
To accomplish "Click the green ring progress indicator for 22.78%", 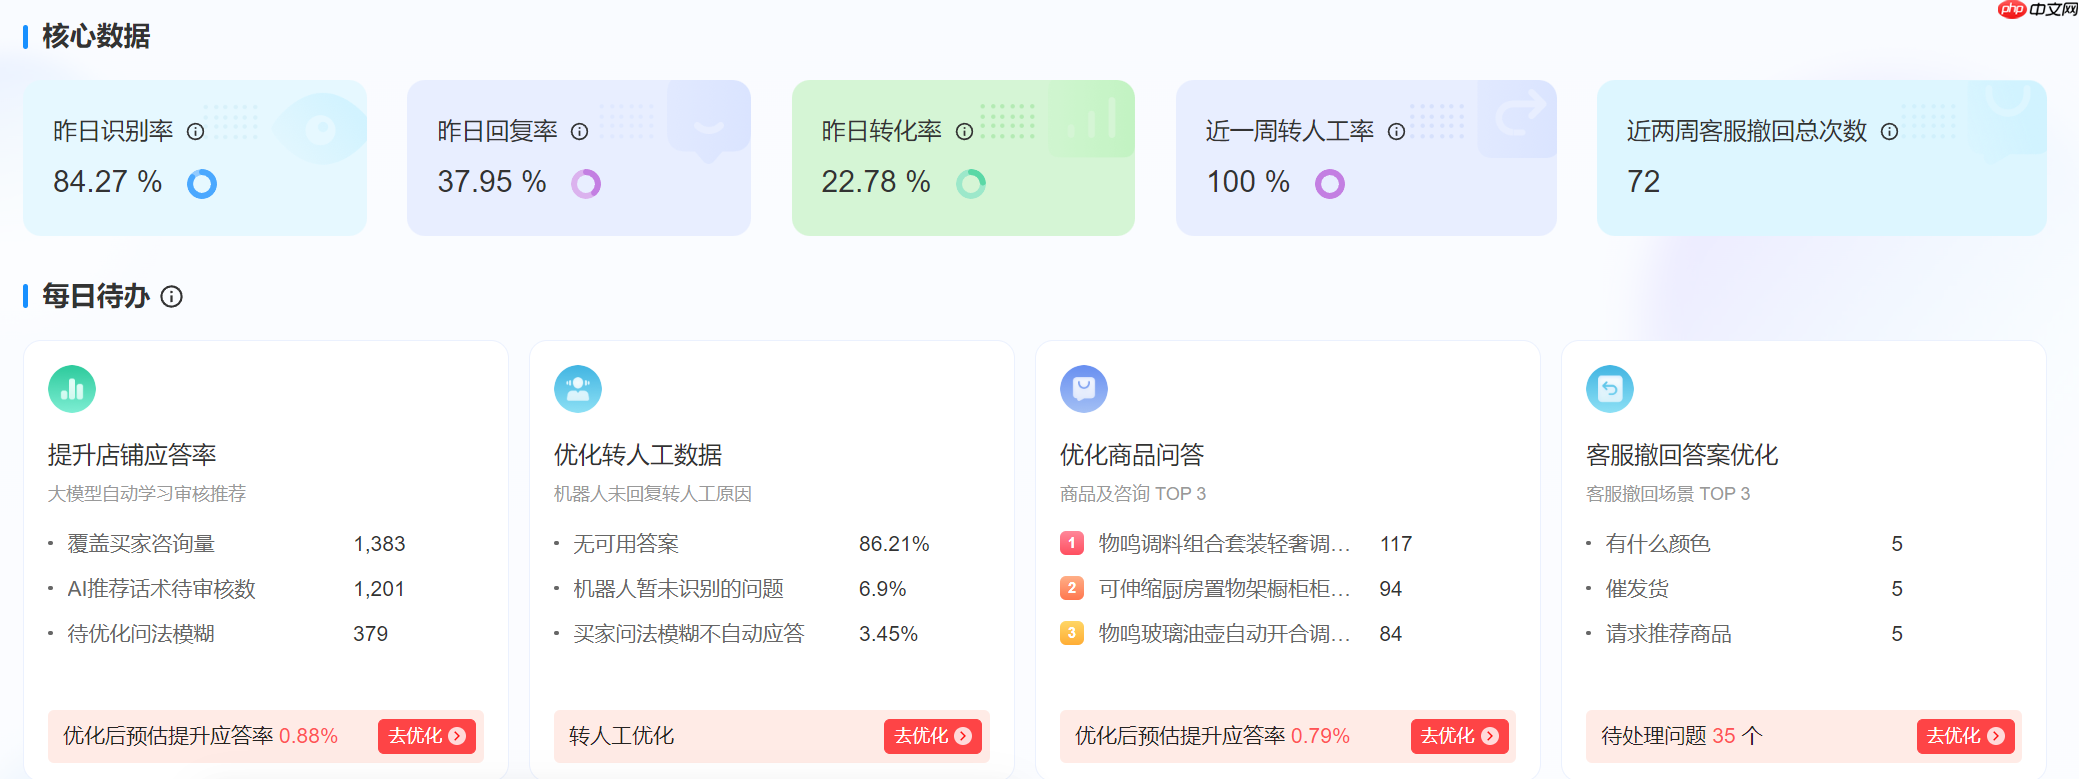I will pyautogui.click(x=971, y=184).
